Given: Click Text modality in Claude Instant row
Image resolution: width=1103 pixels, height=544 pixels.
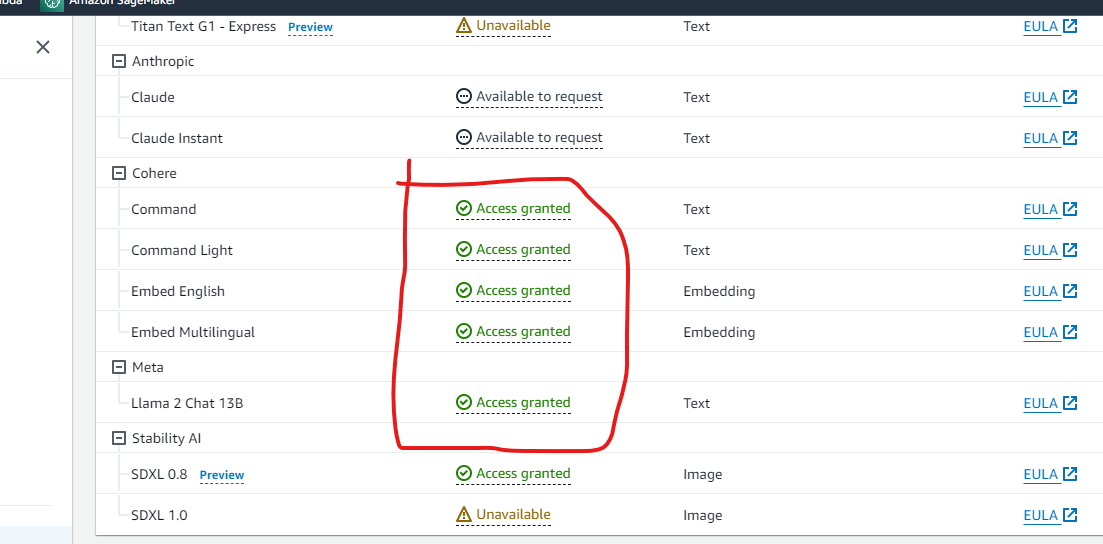Looking at the screenshot, I should tap(696, 138).
